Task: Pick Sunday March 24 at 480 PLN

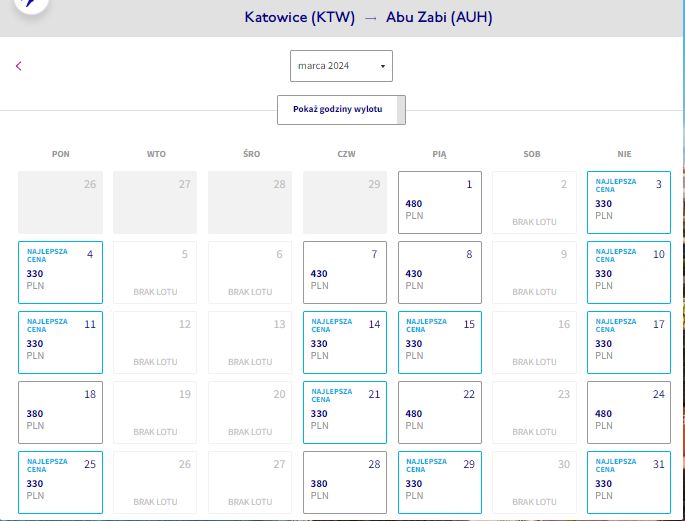Action: pos(629,412)
